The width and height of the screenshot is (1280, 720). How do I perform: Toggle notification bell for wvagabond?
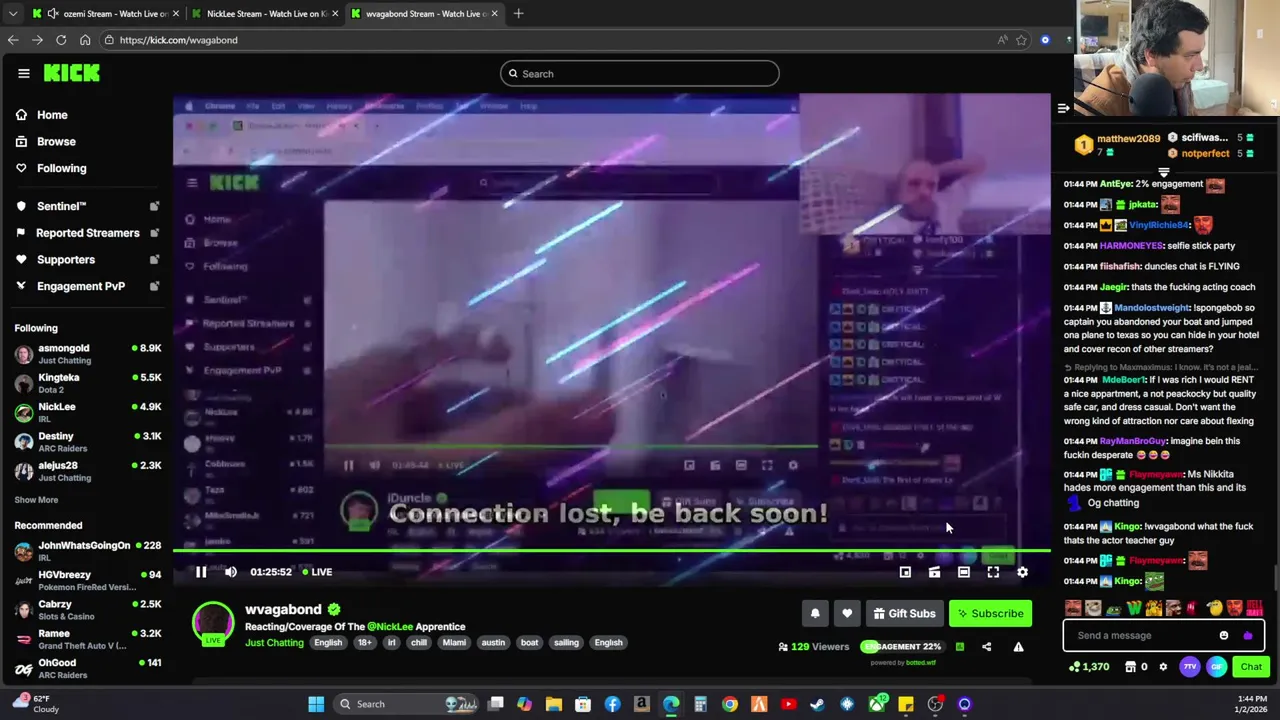(x=815, y=614)
